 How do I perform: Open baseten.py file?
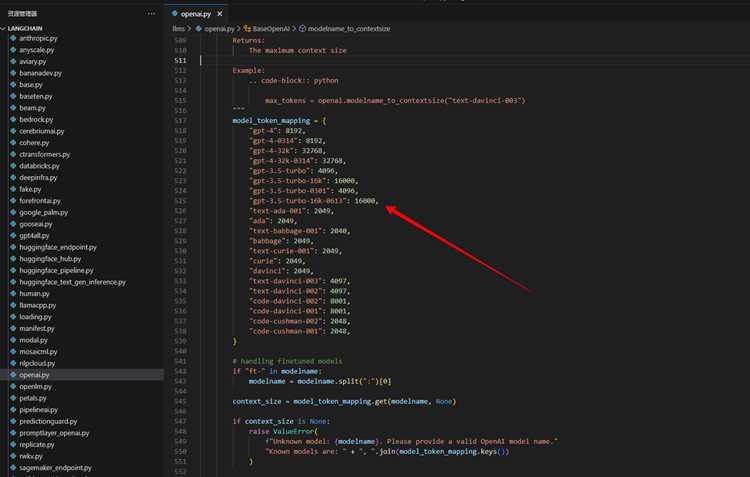(x=36, y=96)
